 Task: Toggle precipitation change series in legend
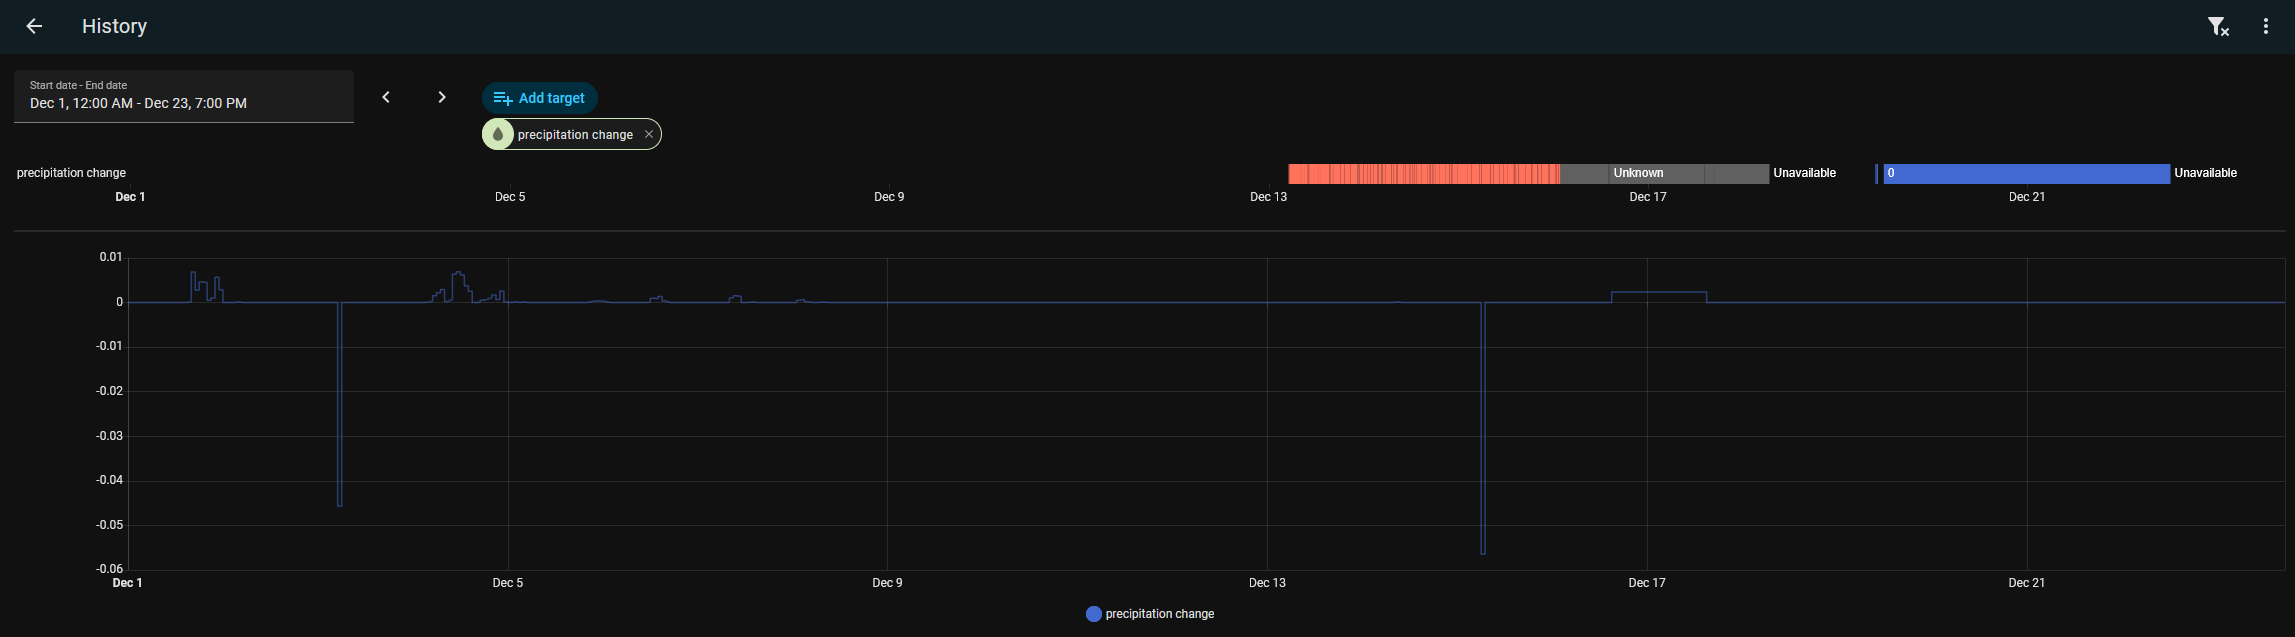[1150, 614]
